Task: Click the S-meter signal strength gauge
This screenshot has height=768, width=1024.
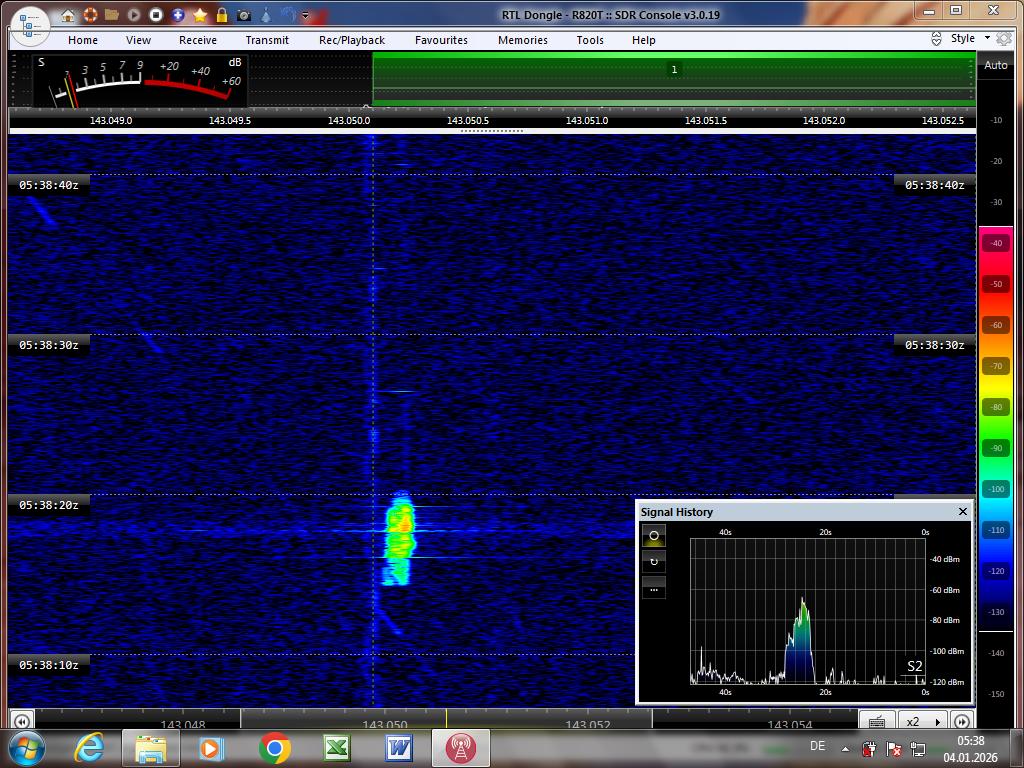Action: (140, 80)
